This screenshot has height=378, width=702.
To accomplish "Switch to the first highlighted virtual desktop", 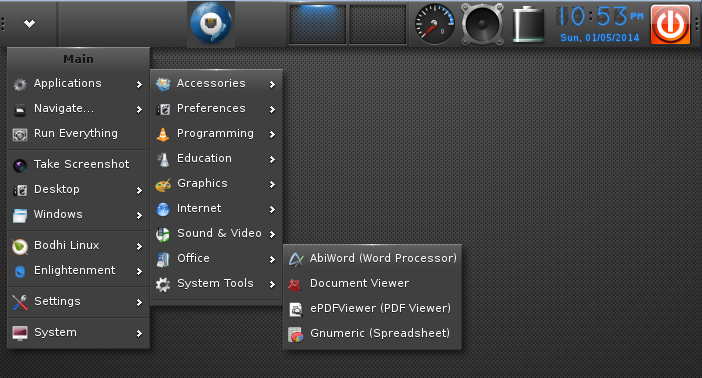I will pyautogui.click(x=317, y=24).
